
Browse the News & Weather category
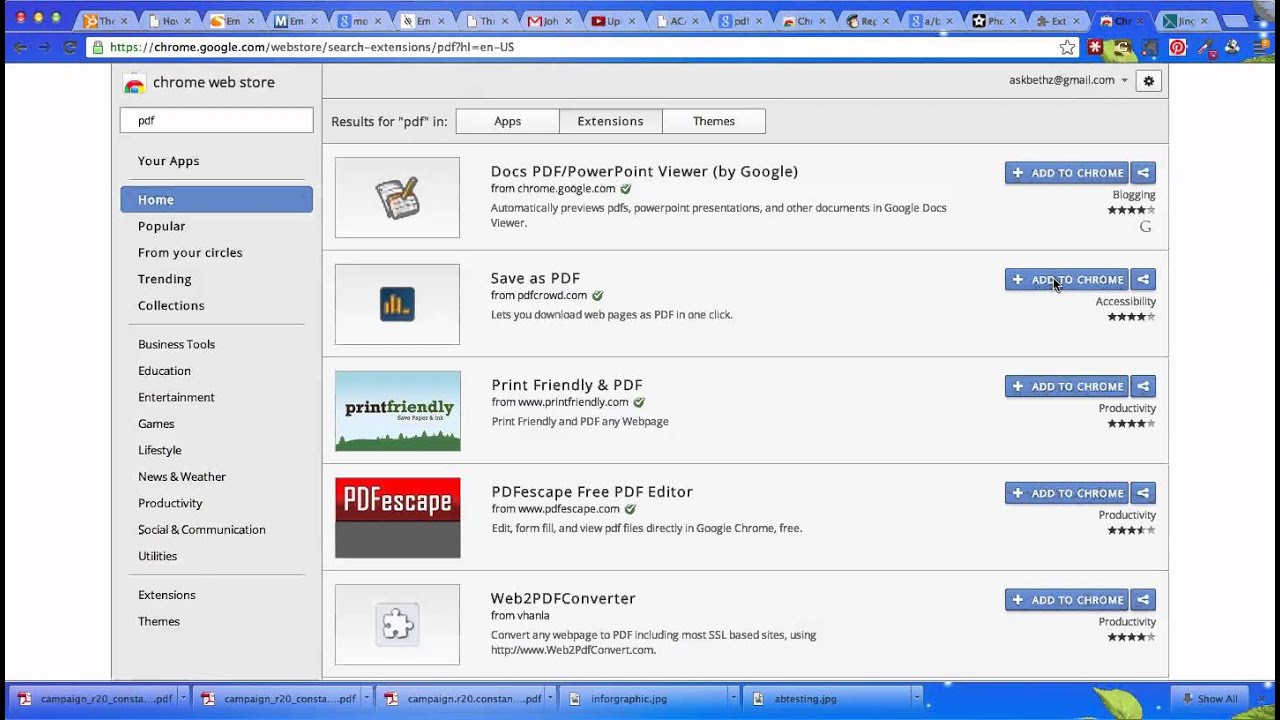tap(182, 477)
